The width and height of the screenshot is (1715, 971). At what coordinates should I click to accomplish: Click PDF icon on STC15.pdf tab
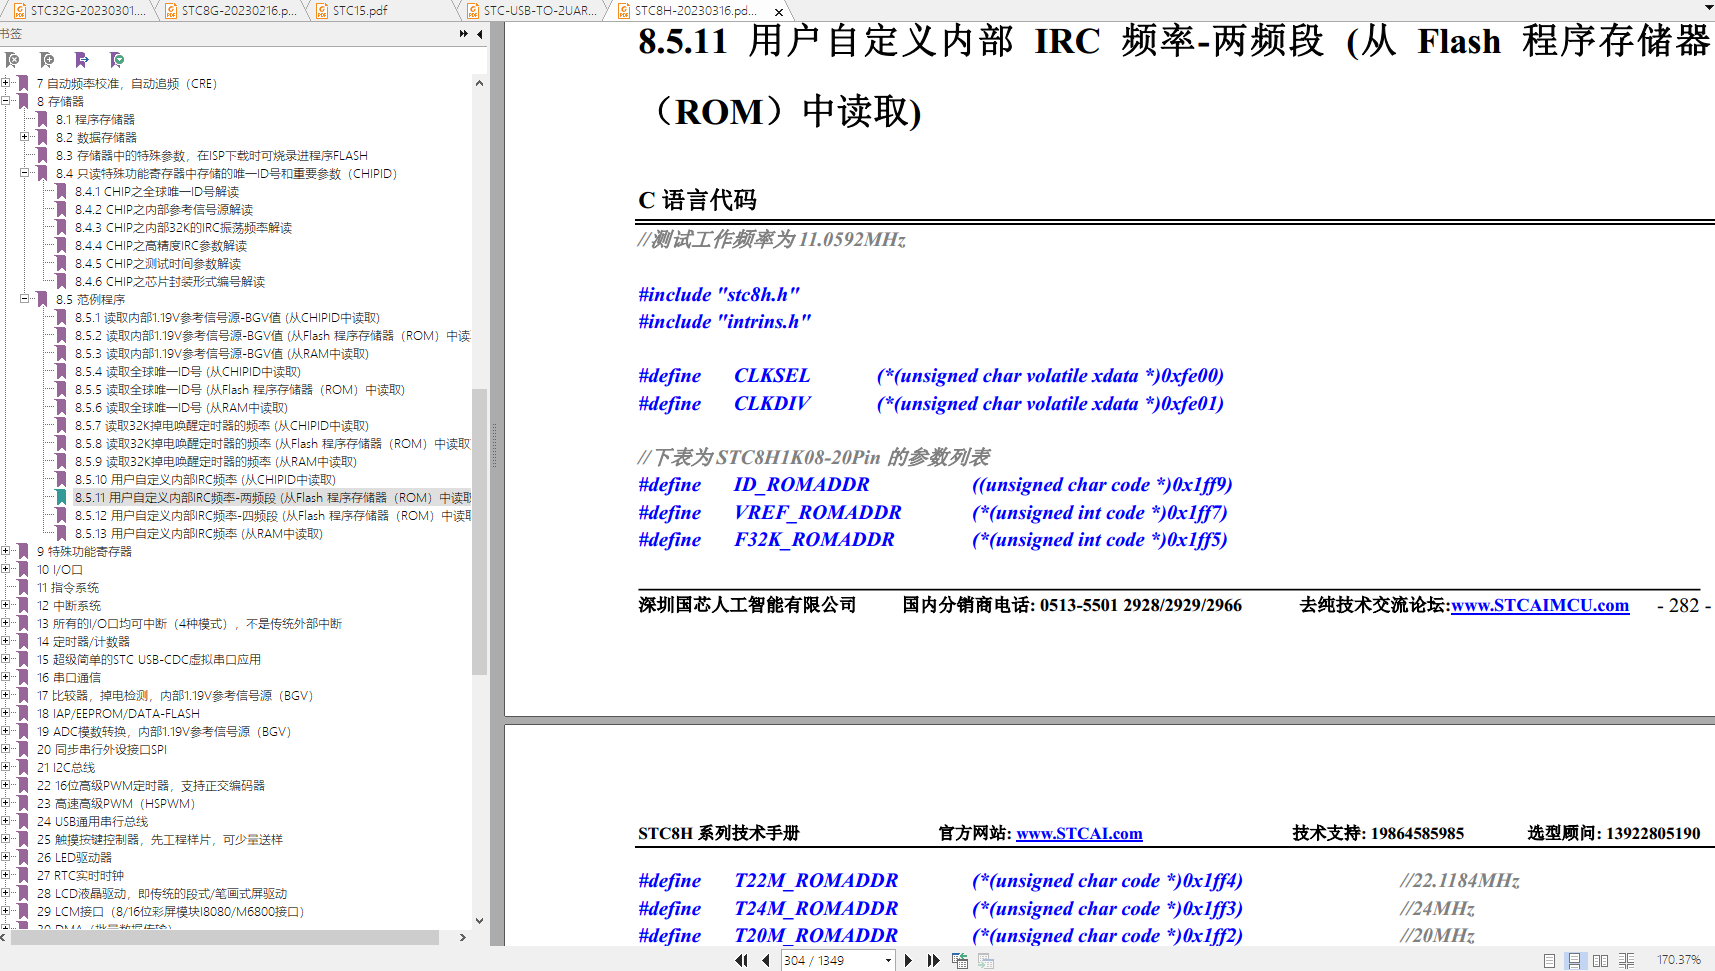(322, 11)
